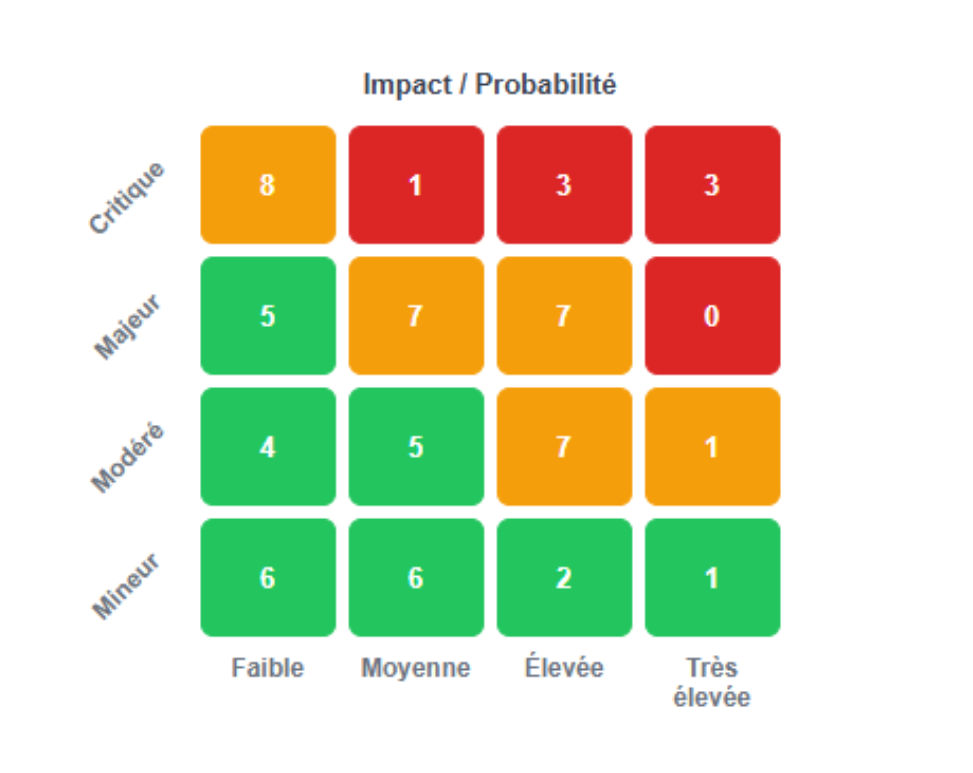
Task: Open the Modéré / Élevée orange cell
Action: click(564, 447)
